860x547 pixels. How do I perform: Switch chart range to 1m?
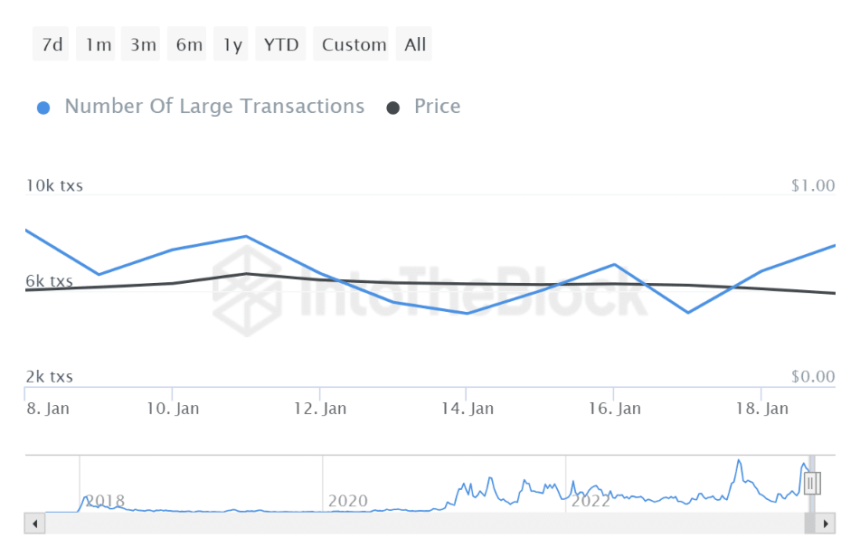[98, 44]
